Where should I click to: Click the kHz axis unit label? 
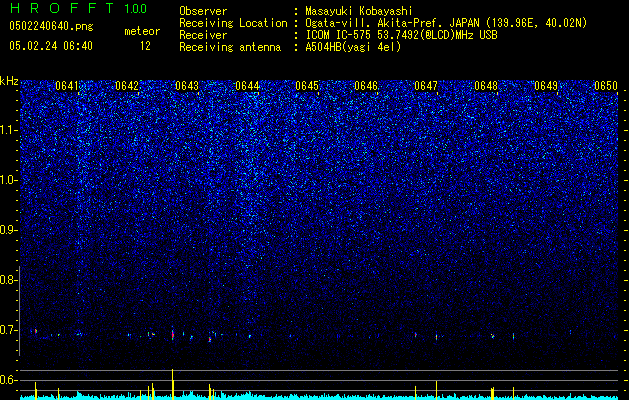(x=9, y=81)
